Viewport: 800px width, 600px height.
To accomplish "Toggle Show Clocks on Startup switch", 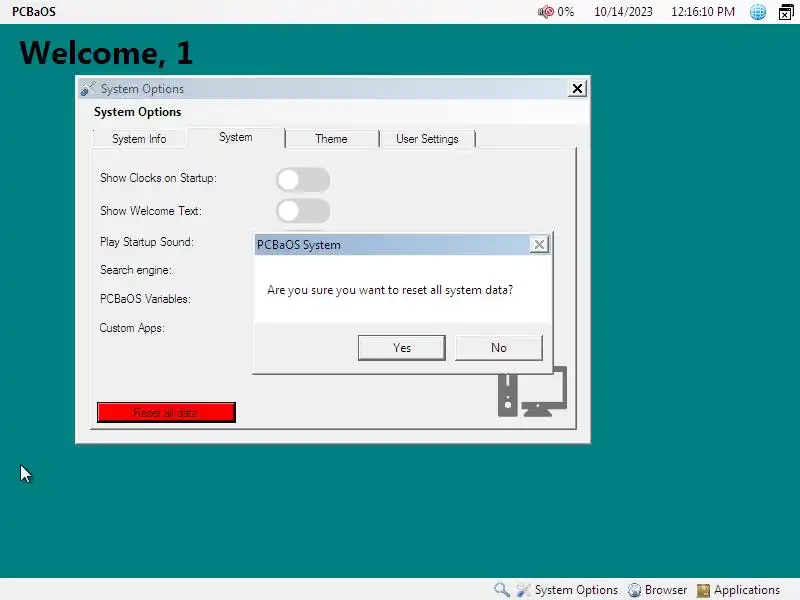I will click(x=303, y=180).
